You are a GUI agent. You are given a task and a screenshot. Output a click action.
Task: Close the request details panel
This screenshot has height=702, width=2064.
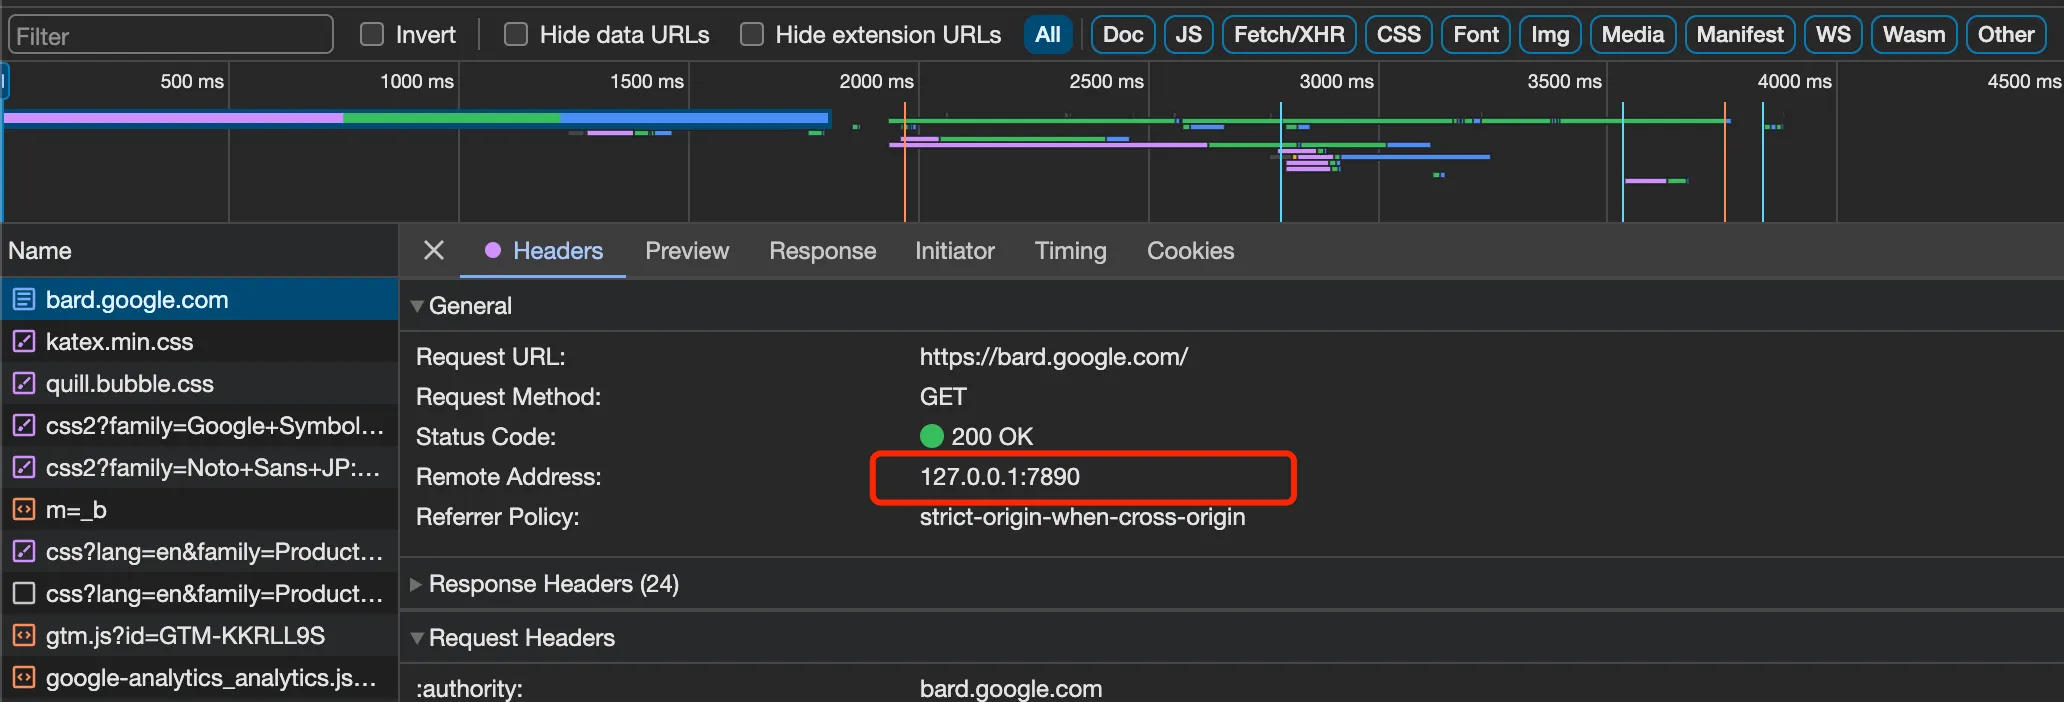(x=433, y=250)
